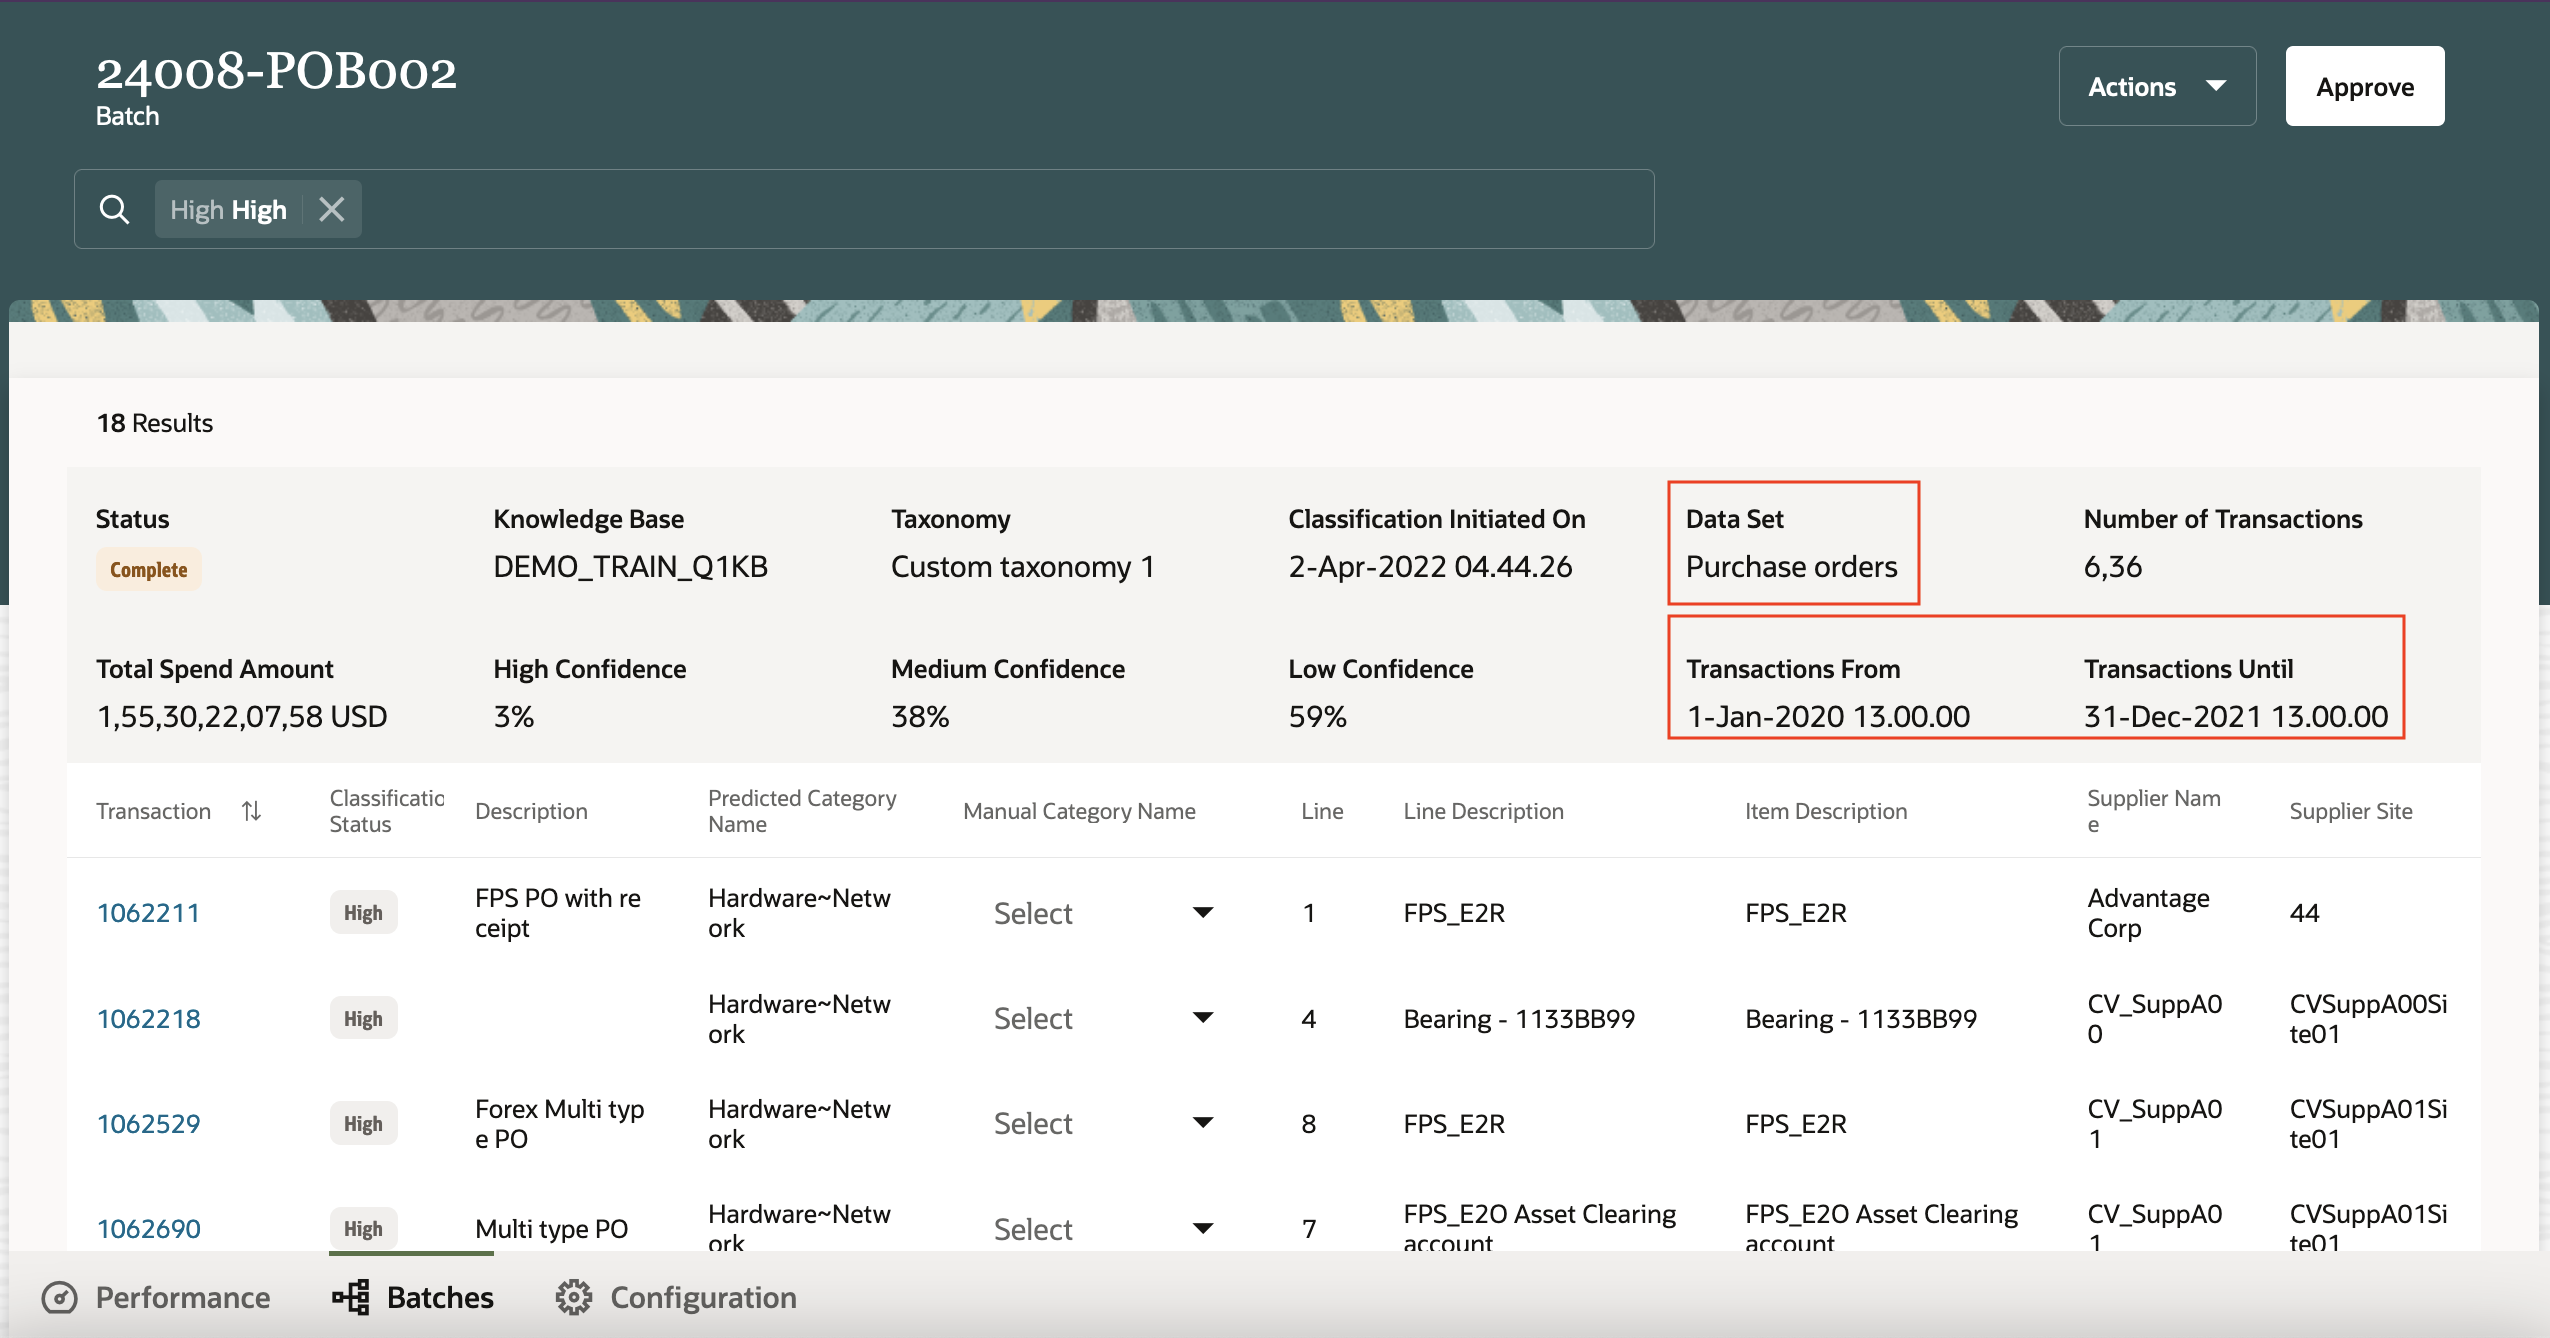Click the Performance gauge icon
The height and width of the screenshot is (1338, 2550).
point(60,1297)
